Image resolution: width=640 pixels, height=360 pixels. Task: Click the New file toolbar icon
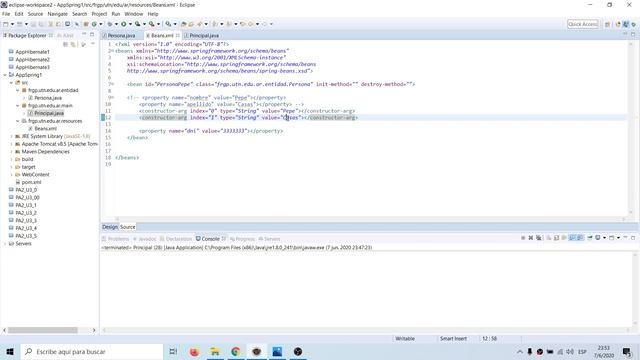[6, 24]
